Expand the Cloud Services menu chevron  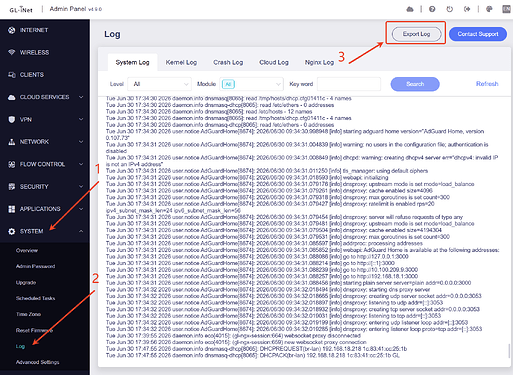pos(81,97)
